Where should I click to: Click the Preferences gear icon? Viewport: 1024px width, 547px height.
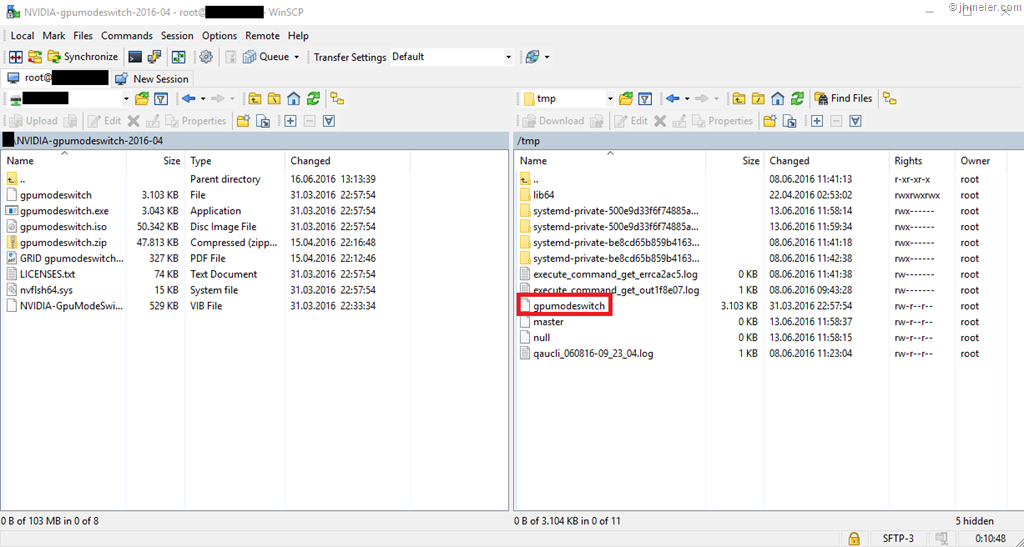point(206,57)
